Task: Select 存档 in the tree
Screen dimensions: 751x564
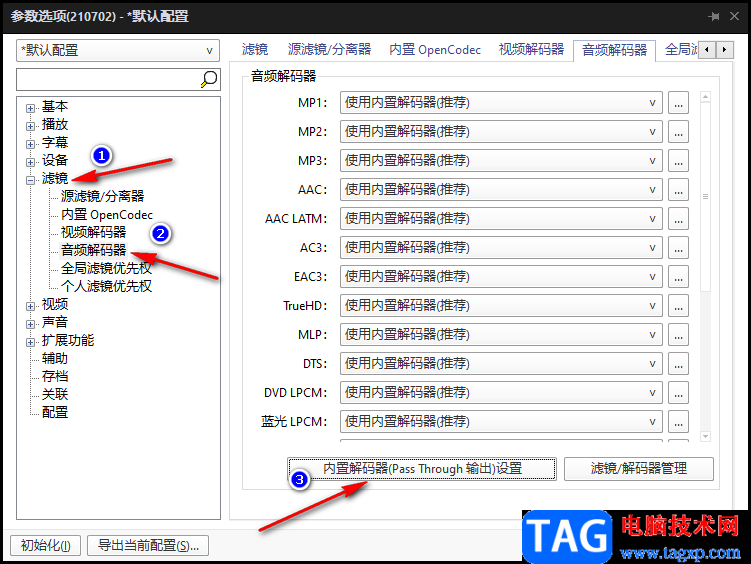Action: pos(55,376)
